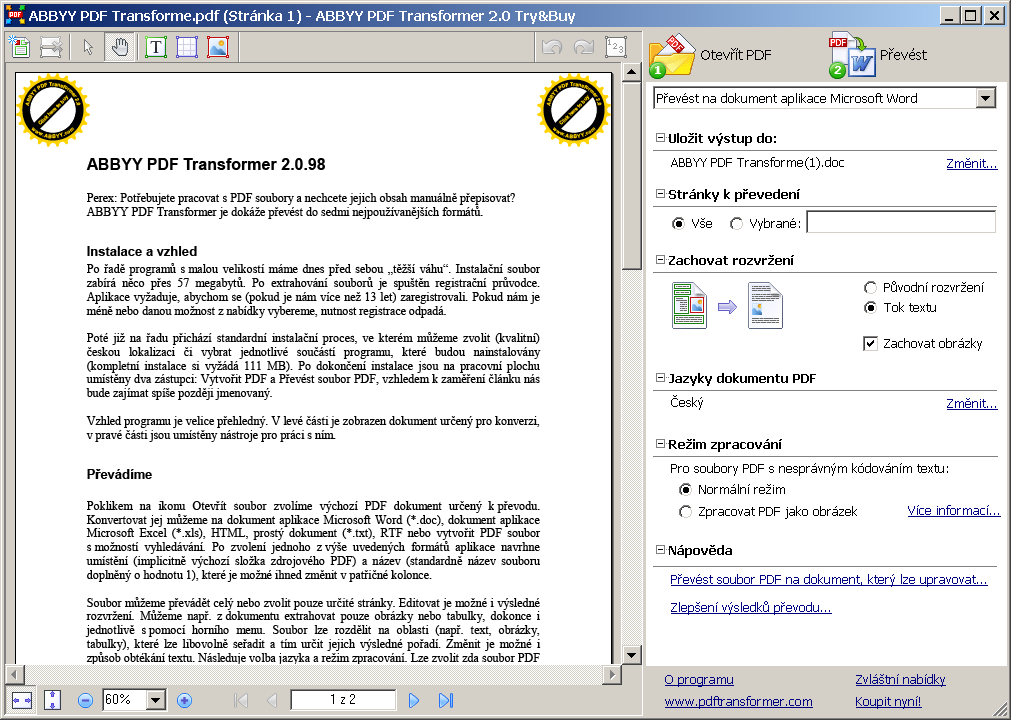Click the fit to width icon

click(21, 700)
